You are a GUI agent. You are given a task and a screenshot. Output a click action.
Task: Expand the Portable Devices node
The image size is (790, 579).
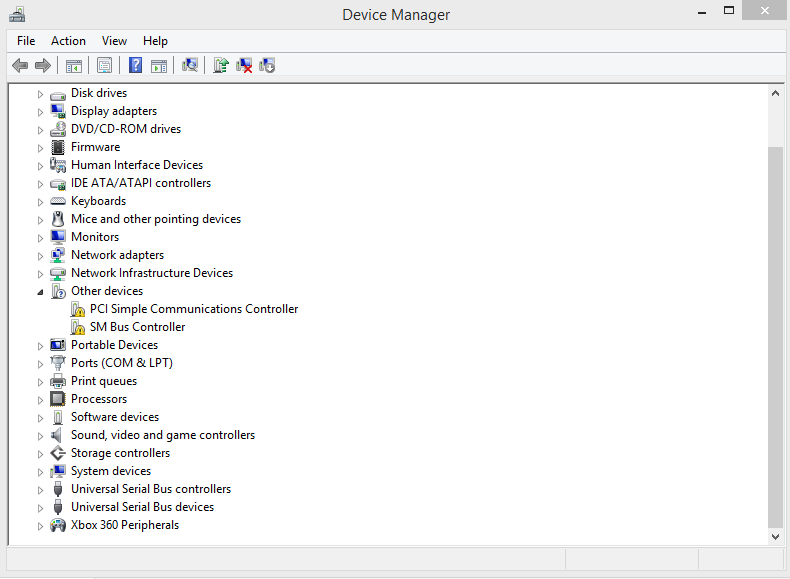(40, 346)
